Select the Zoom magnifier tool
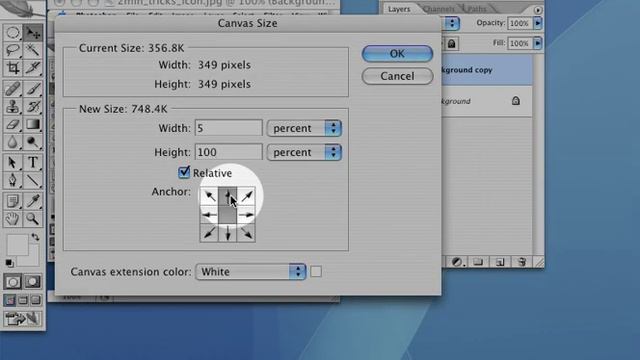Viewport: 640px width, 360px height. click(x=33, y=219)
